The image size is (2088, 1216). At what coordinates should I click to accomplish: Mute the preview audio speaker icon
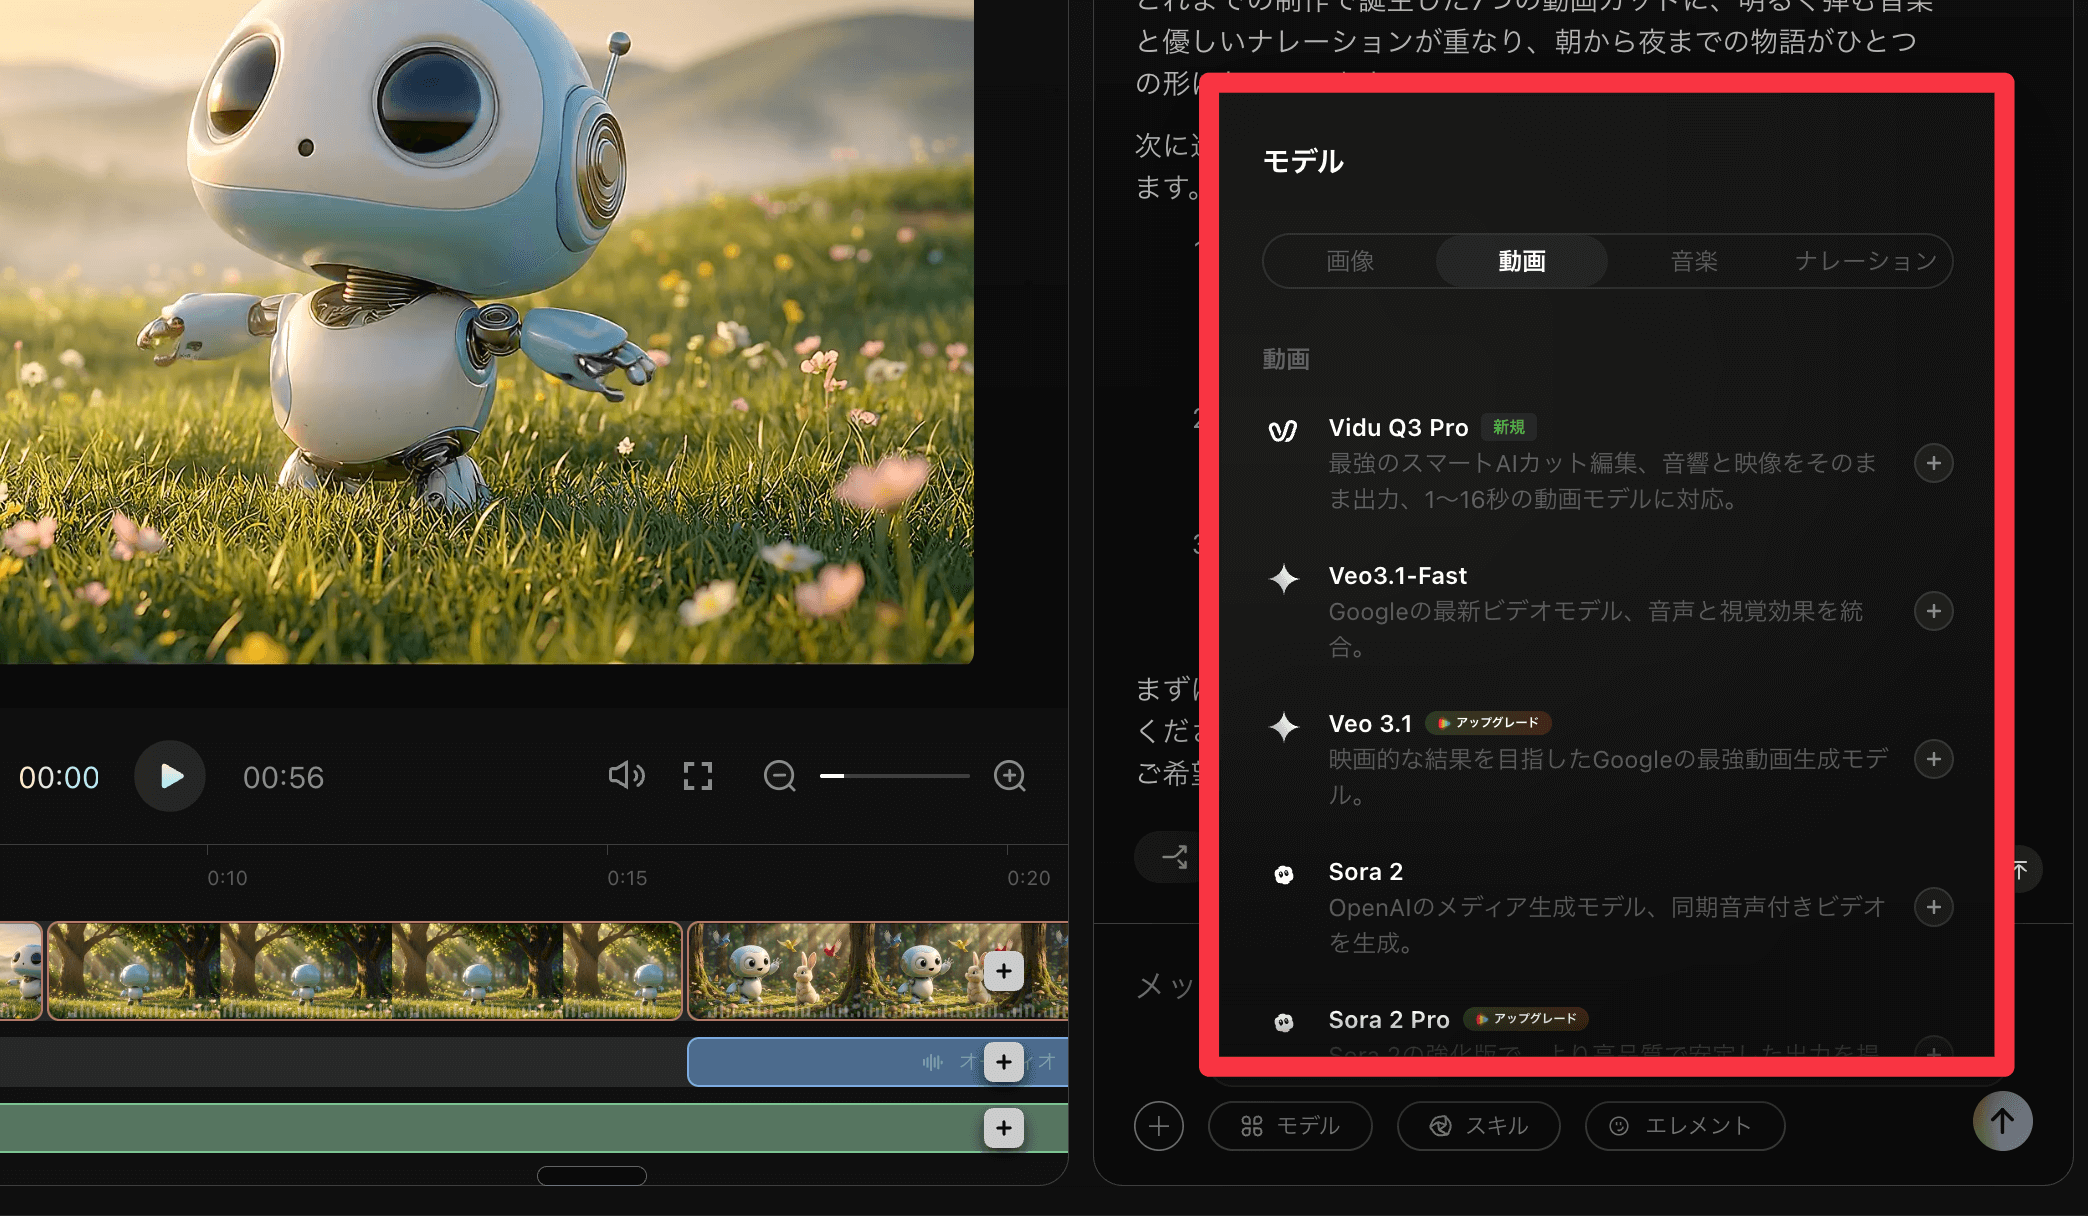pos(626,775)
